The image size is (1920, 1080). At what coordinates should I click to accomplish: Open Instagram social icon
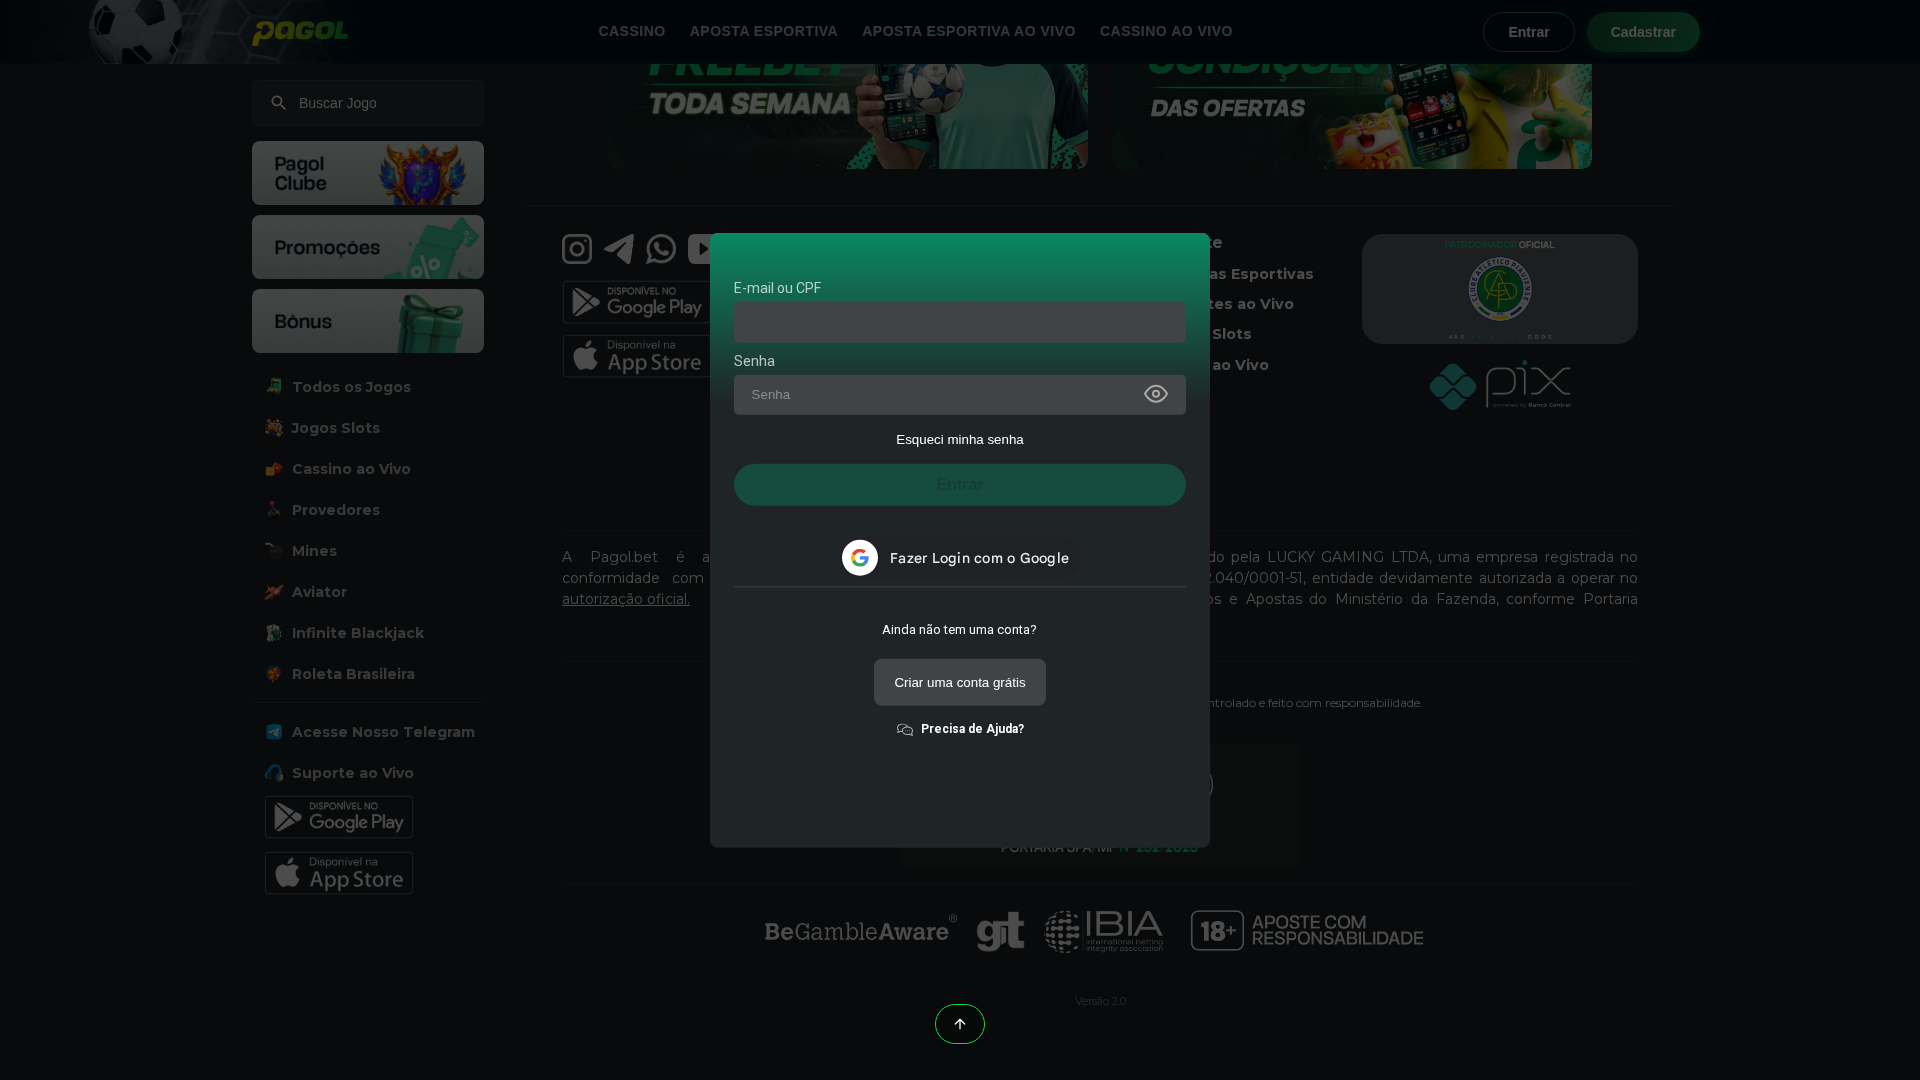(577, 249)
